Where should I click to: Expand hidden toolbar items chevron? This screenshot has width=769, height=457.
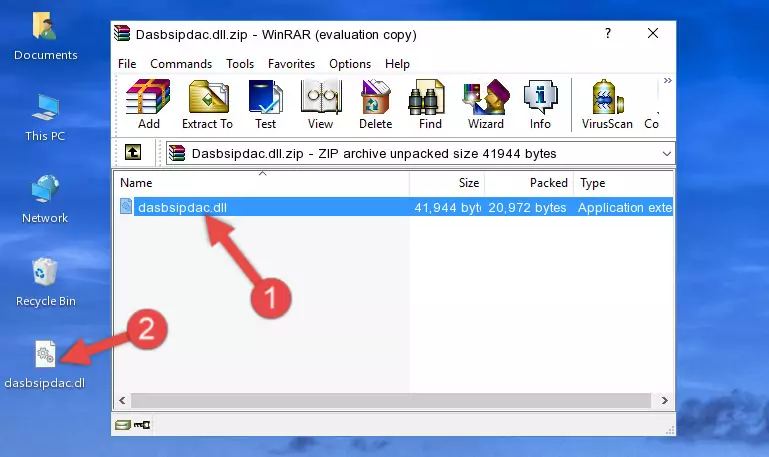coord(667,80)
